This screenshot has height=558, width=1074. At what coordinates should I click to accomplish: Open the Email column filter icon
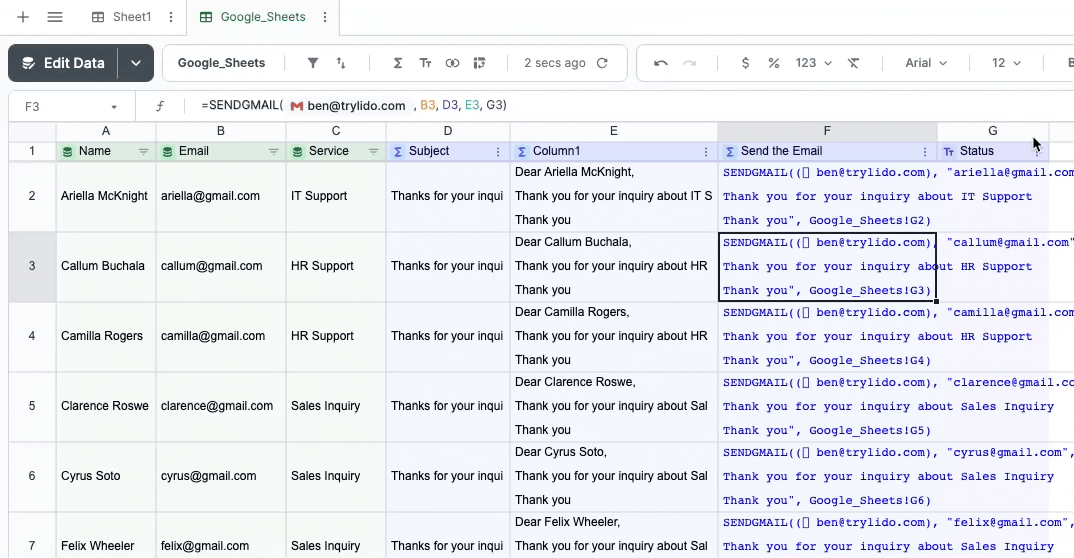point(273,151)
